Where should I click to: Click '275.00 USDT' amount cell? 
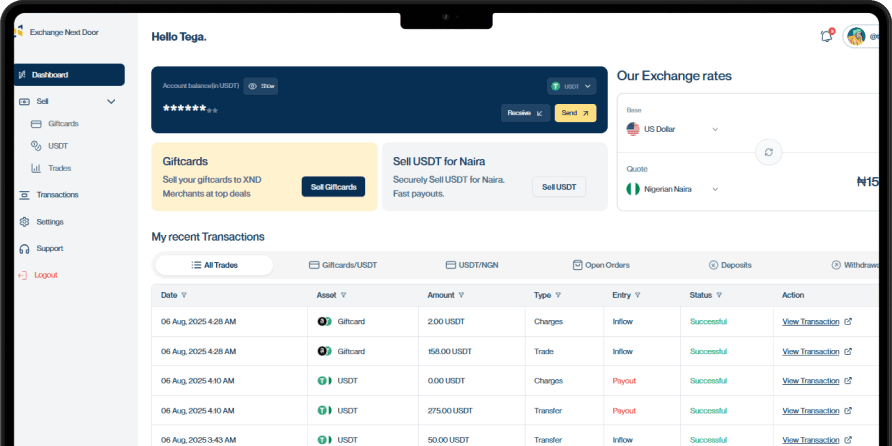(x=449, y=411)
